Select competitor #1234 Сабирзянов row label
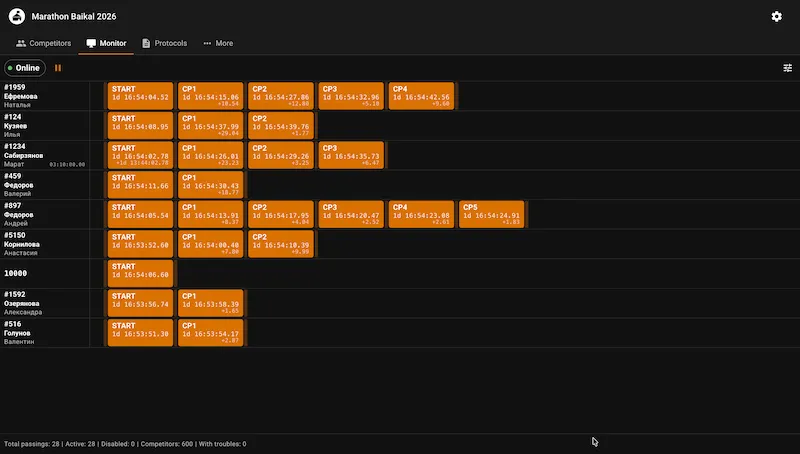Viewport: 800px width, 454px height. click(x=45, y=155)
